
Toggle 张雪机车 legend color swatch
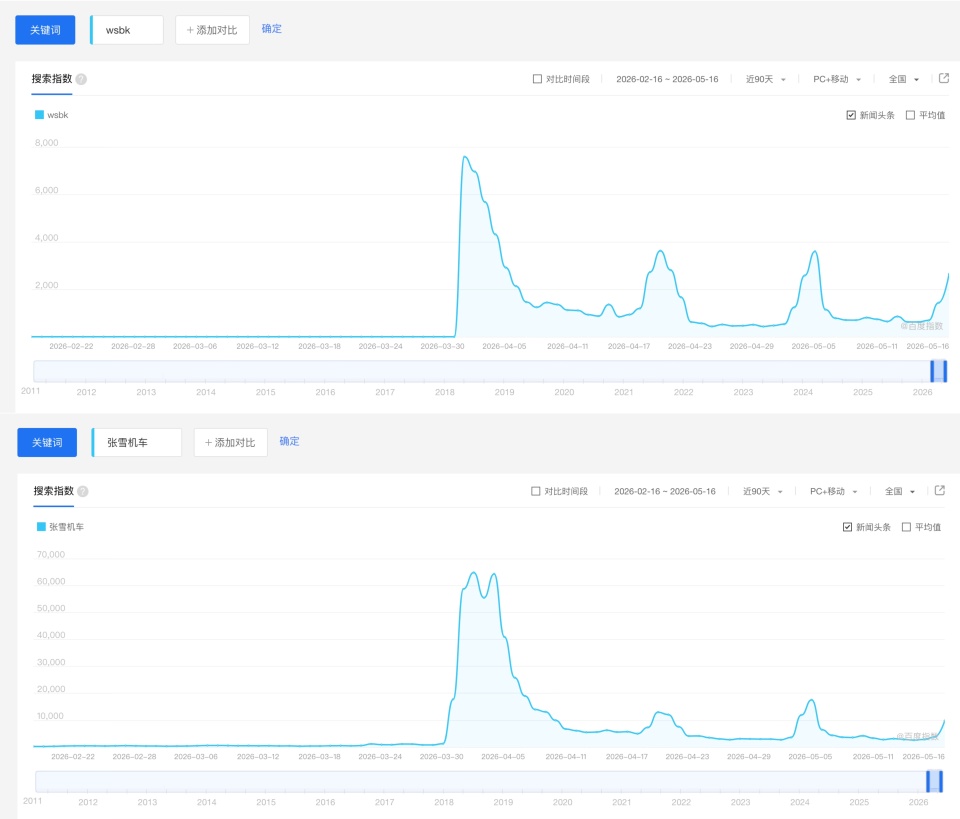point(42,526)
